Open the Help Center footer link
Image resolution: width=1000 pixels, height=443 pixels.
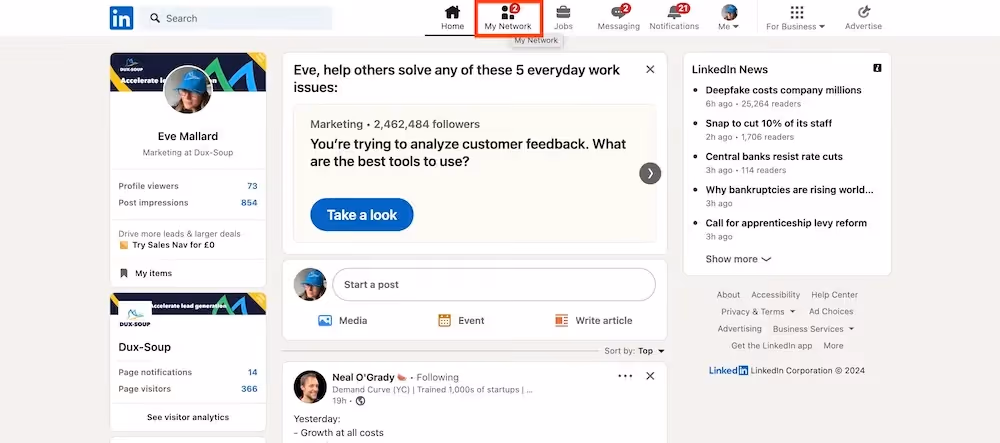click(834, 295)
